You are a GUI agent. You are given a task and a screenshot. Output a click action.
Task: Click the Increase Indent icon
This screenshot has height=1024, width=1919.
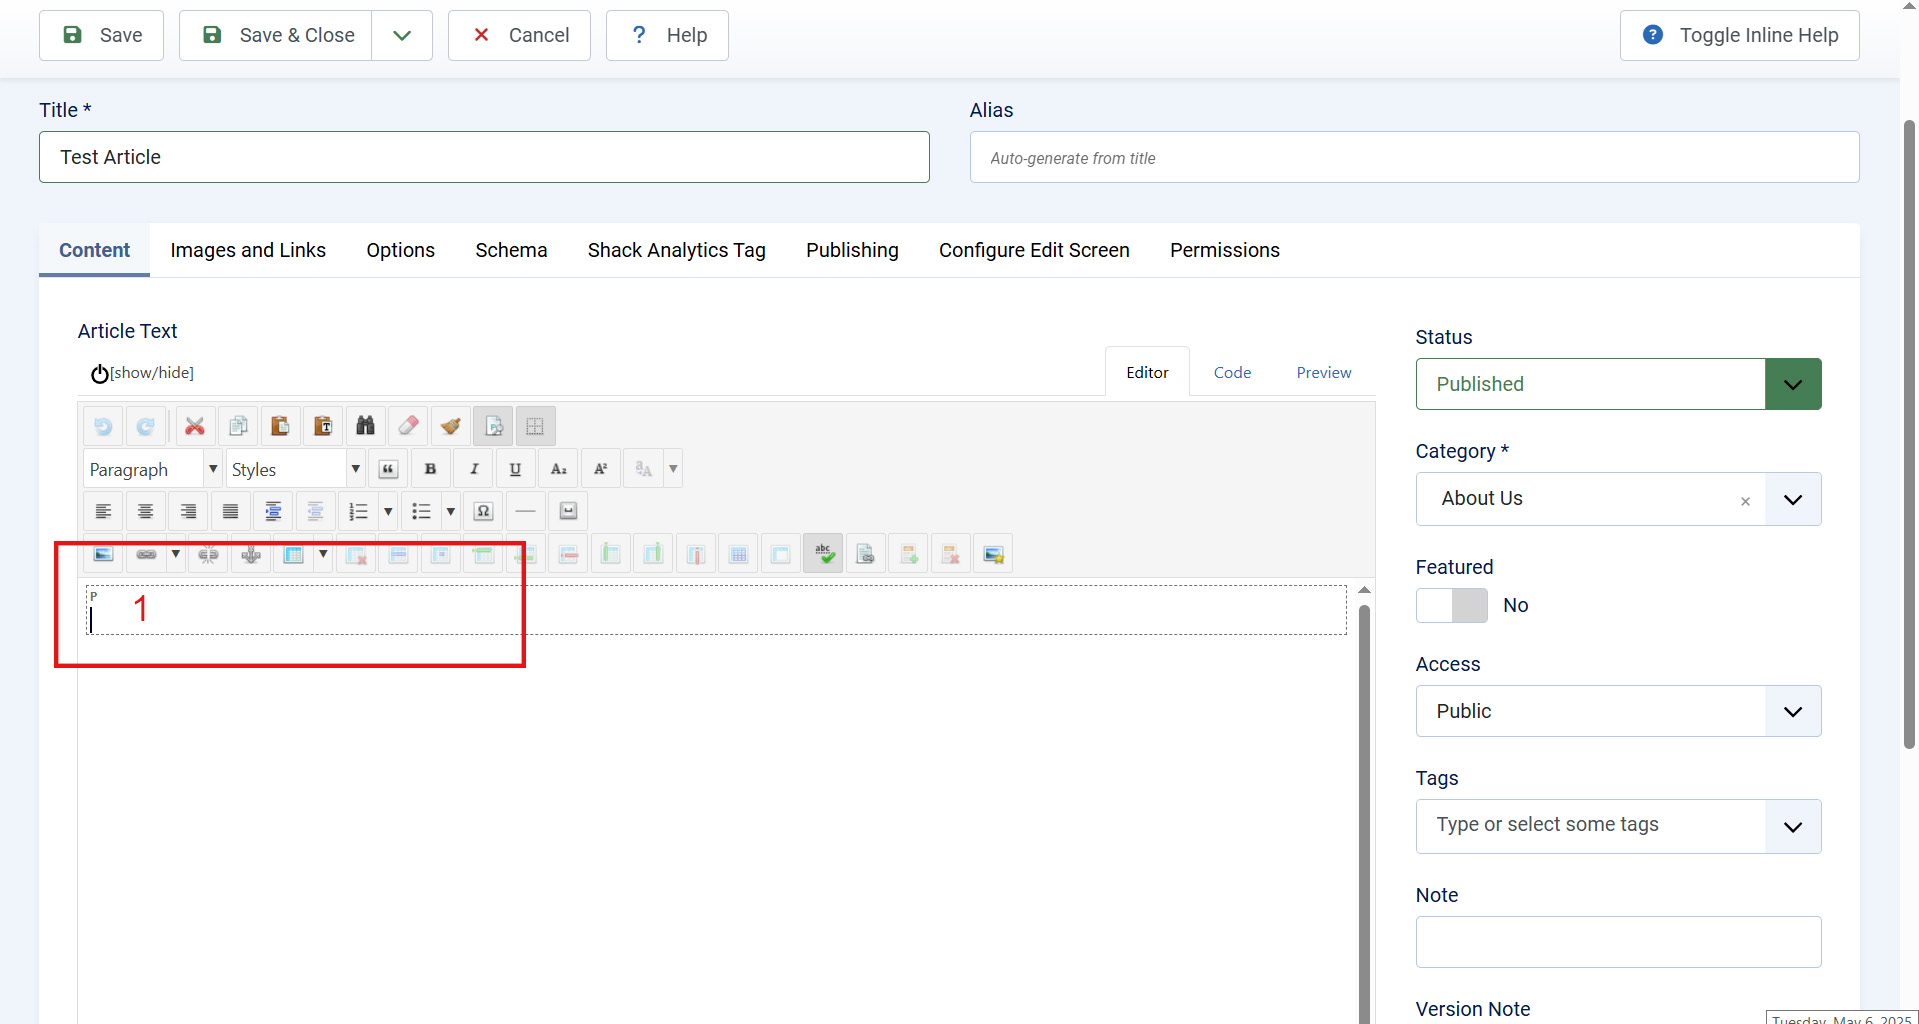[273, 511]
